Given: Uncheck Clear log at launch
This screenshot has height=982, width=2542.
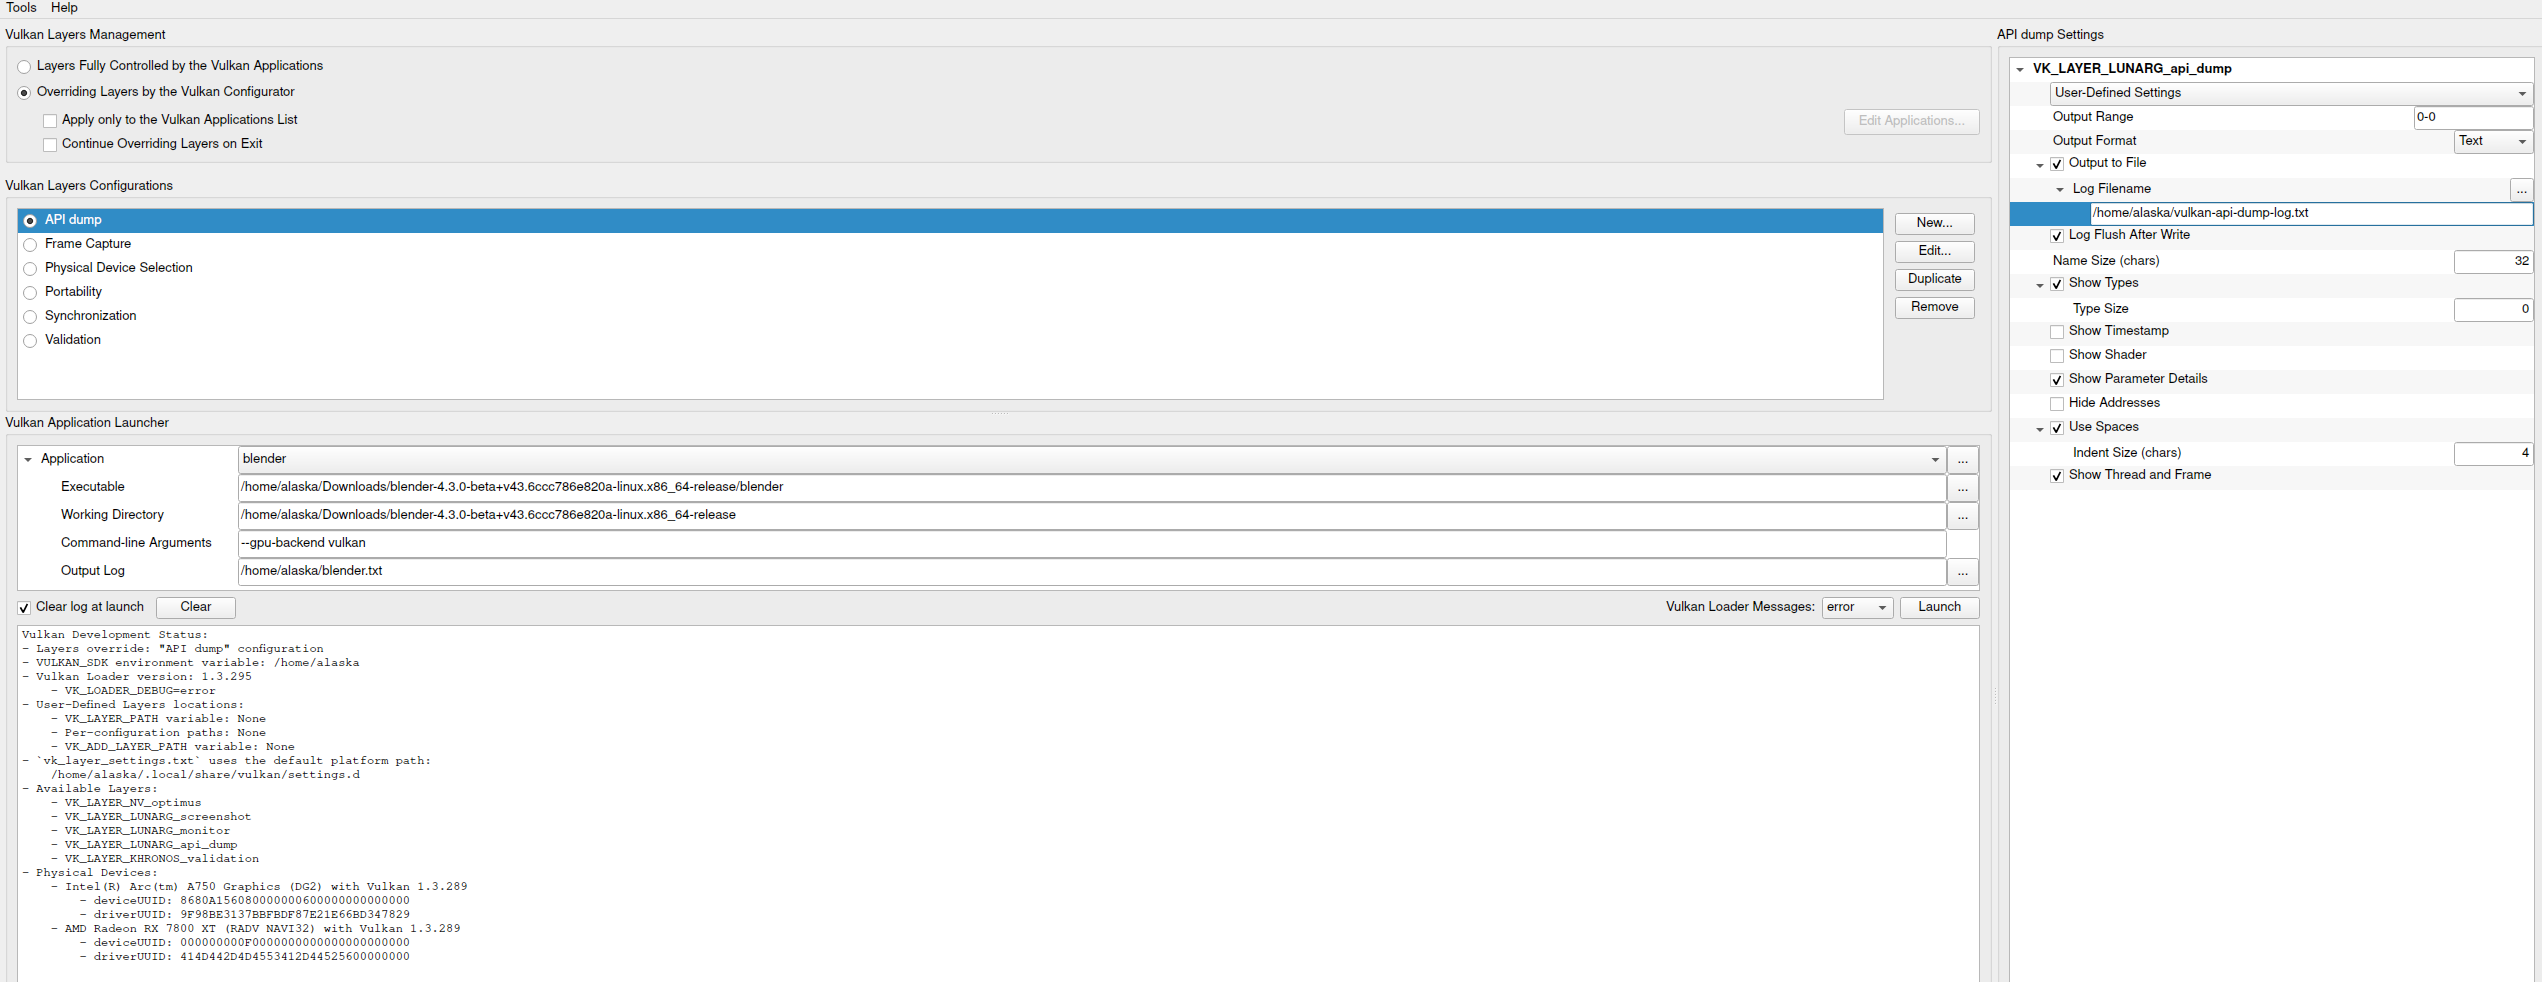Looking at the screenshot, I should point(24,608).
